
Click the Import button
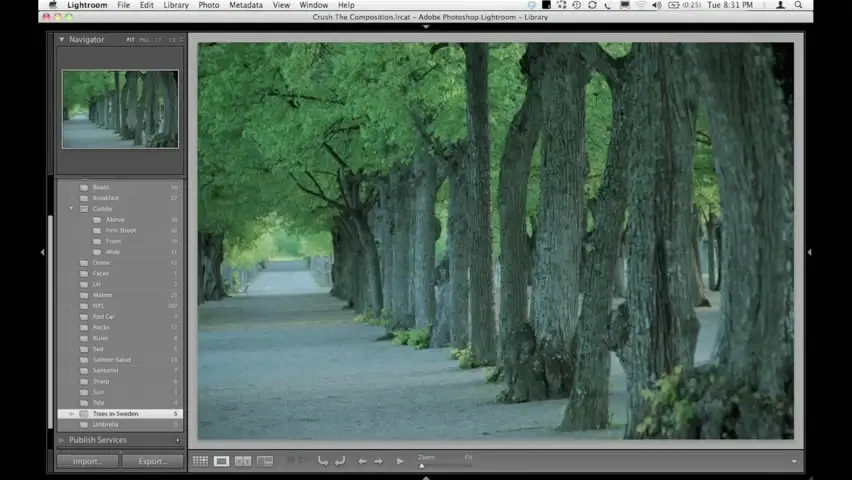coord(87,461)
